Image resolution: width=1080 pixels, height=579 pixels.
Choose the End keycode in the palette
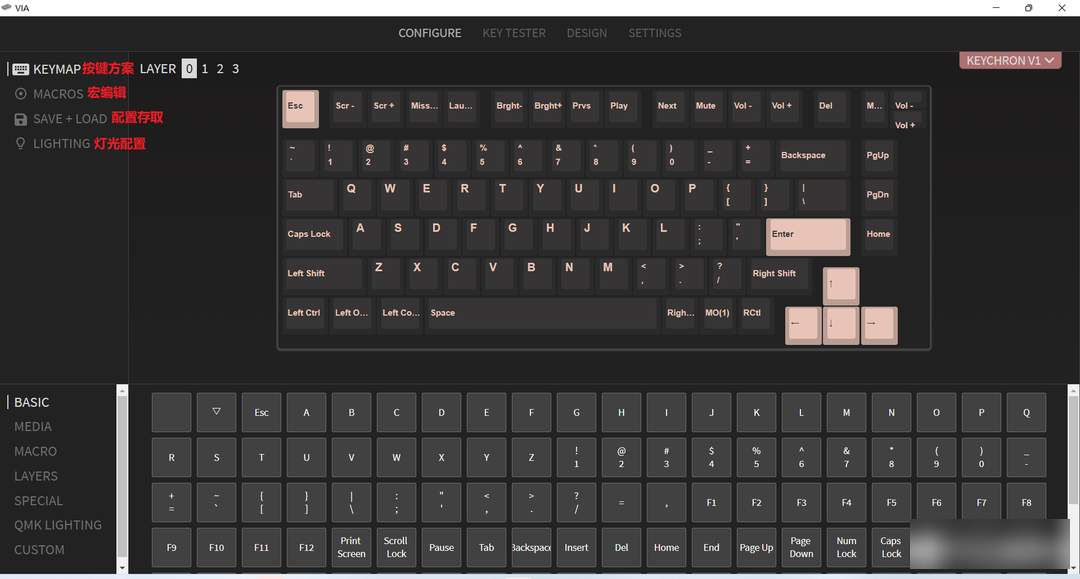pos(712,547)
